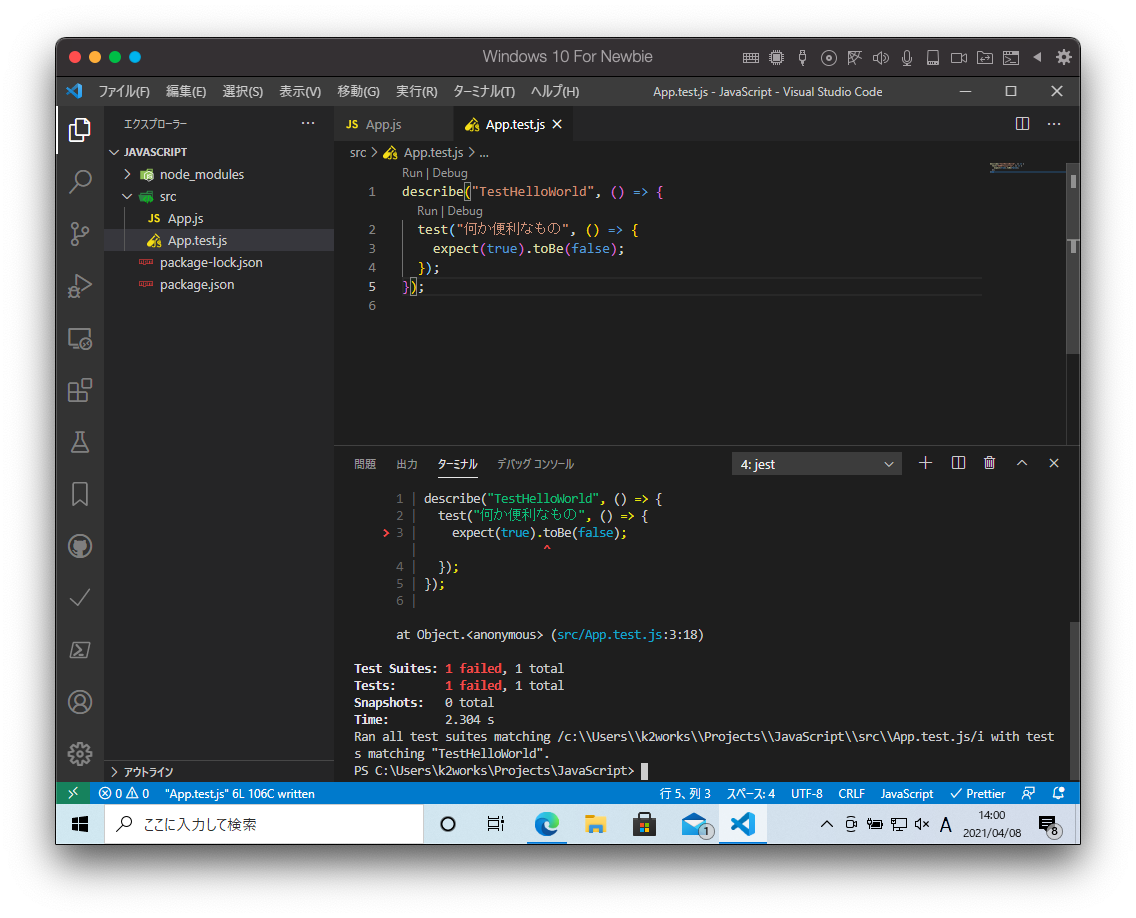Open the Source Control view

pyautogui.click(x=80, y=234)
